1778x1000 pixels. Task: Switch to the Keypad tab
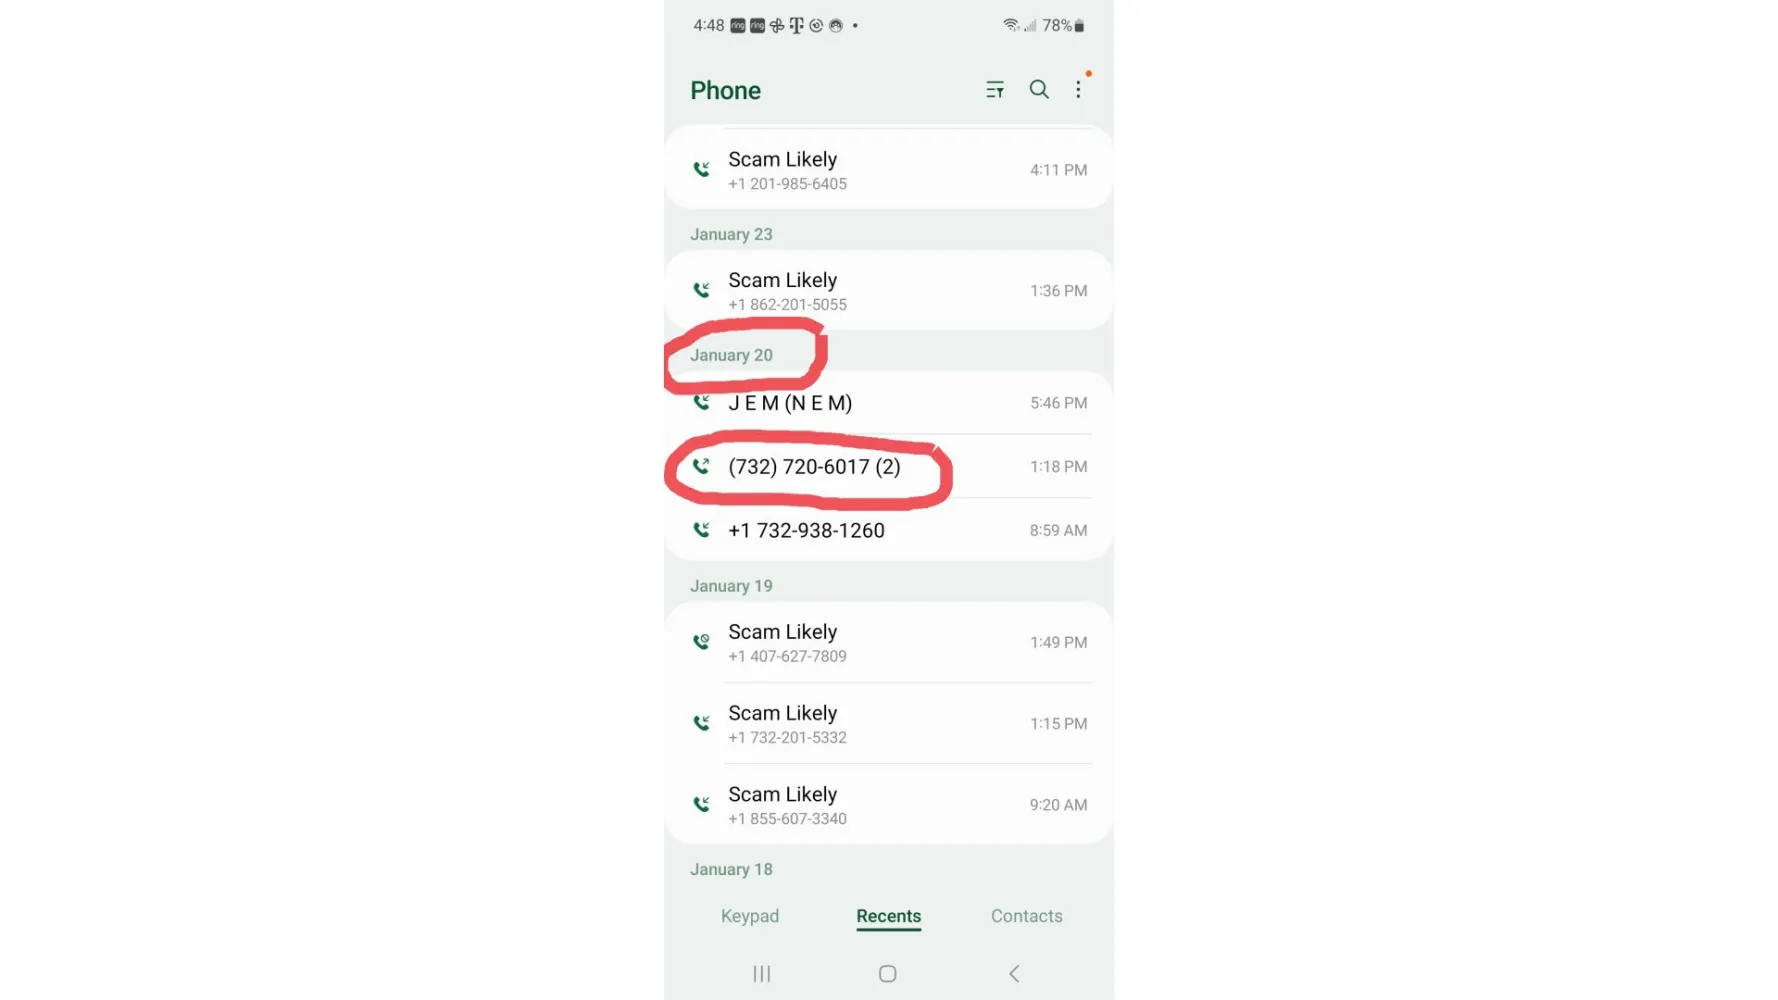pos(750,916)
